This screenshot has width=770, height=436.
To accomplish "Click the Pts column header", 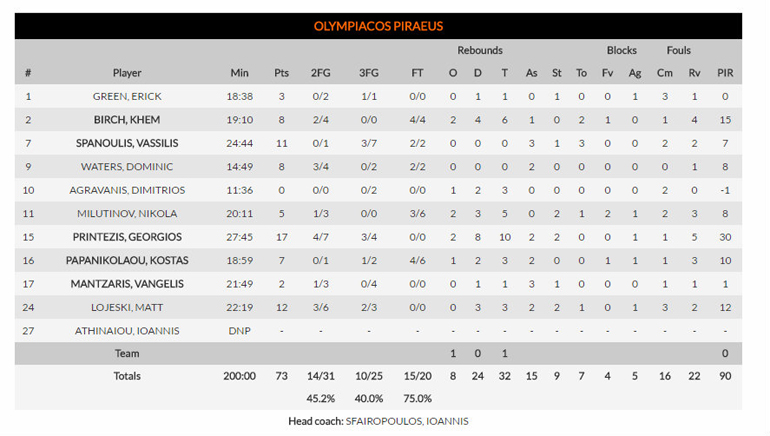I will [x=281, y=73].
